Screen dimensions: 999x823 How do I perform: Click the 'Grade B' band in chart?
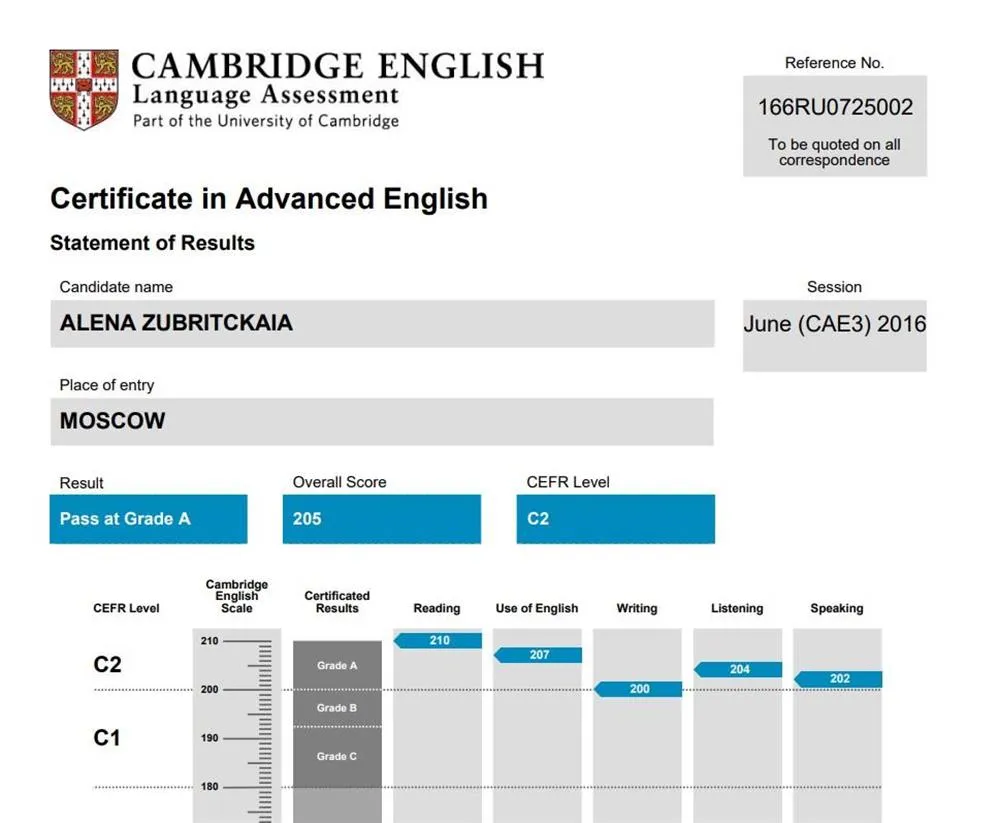click(337, 708)
